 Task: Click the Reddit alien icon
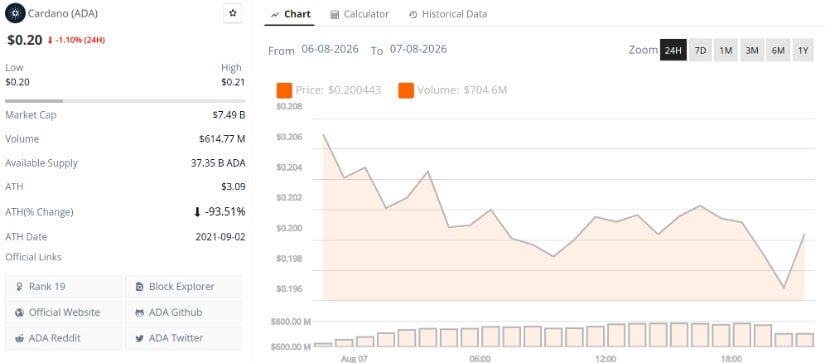[20, 338]
